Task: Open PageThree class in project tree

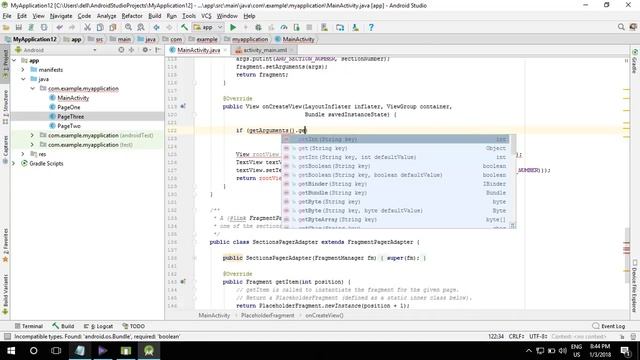Action: 70,117
